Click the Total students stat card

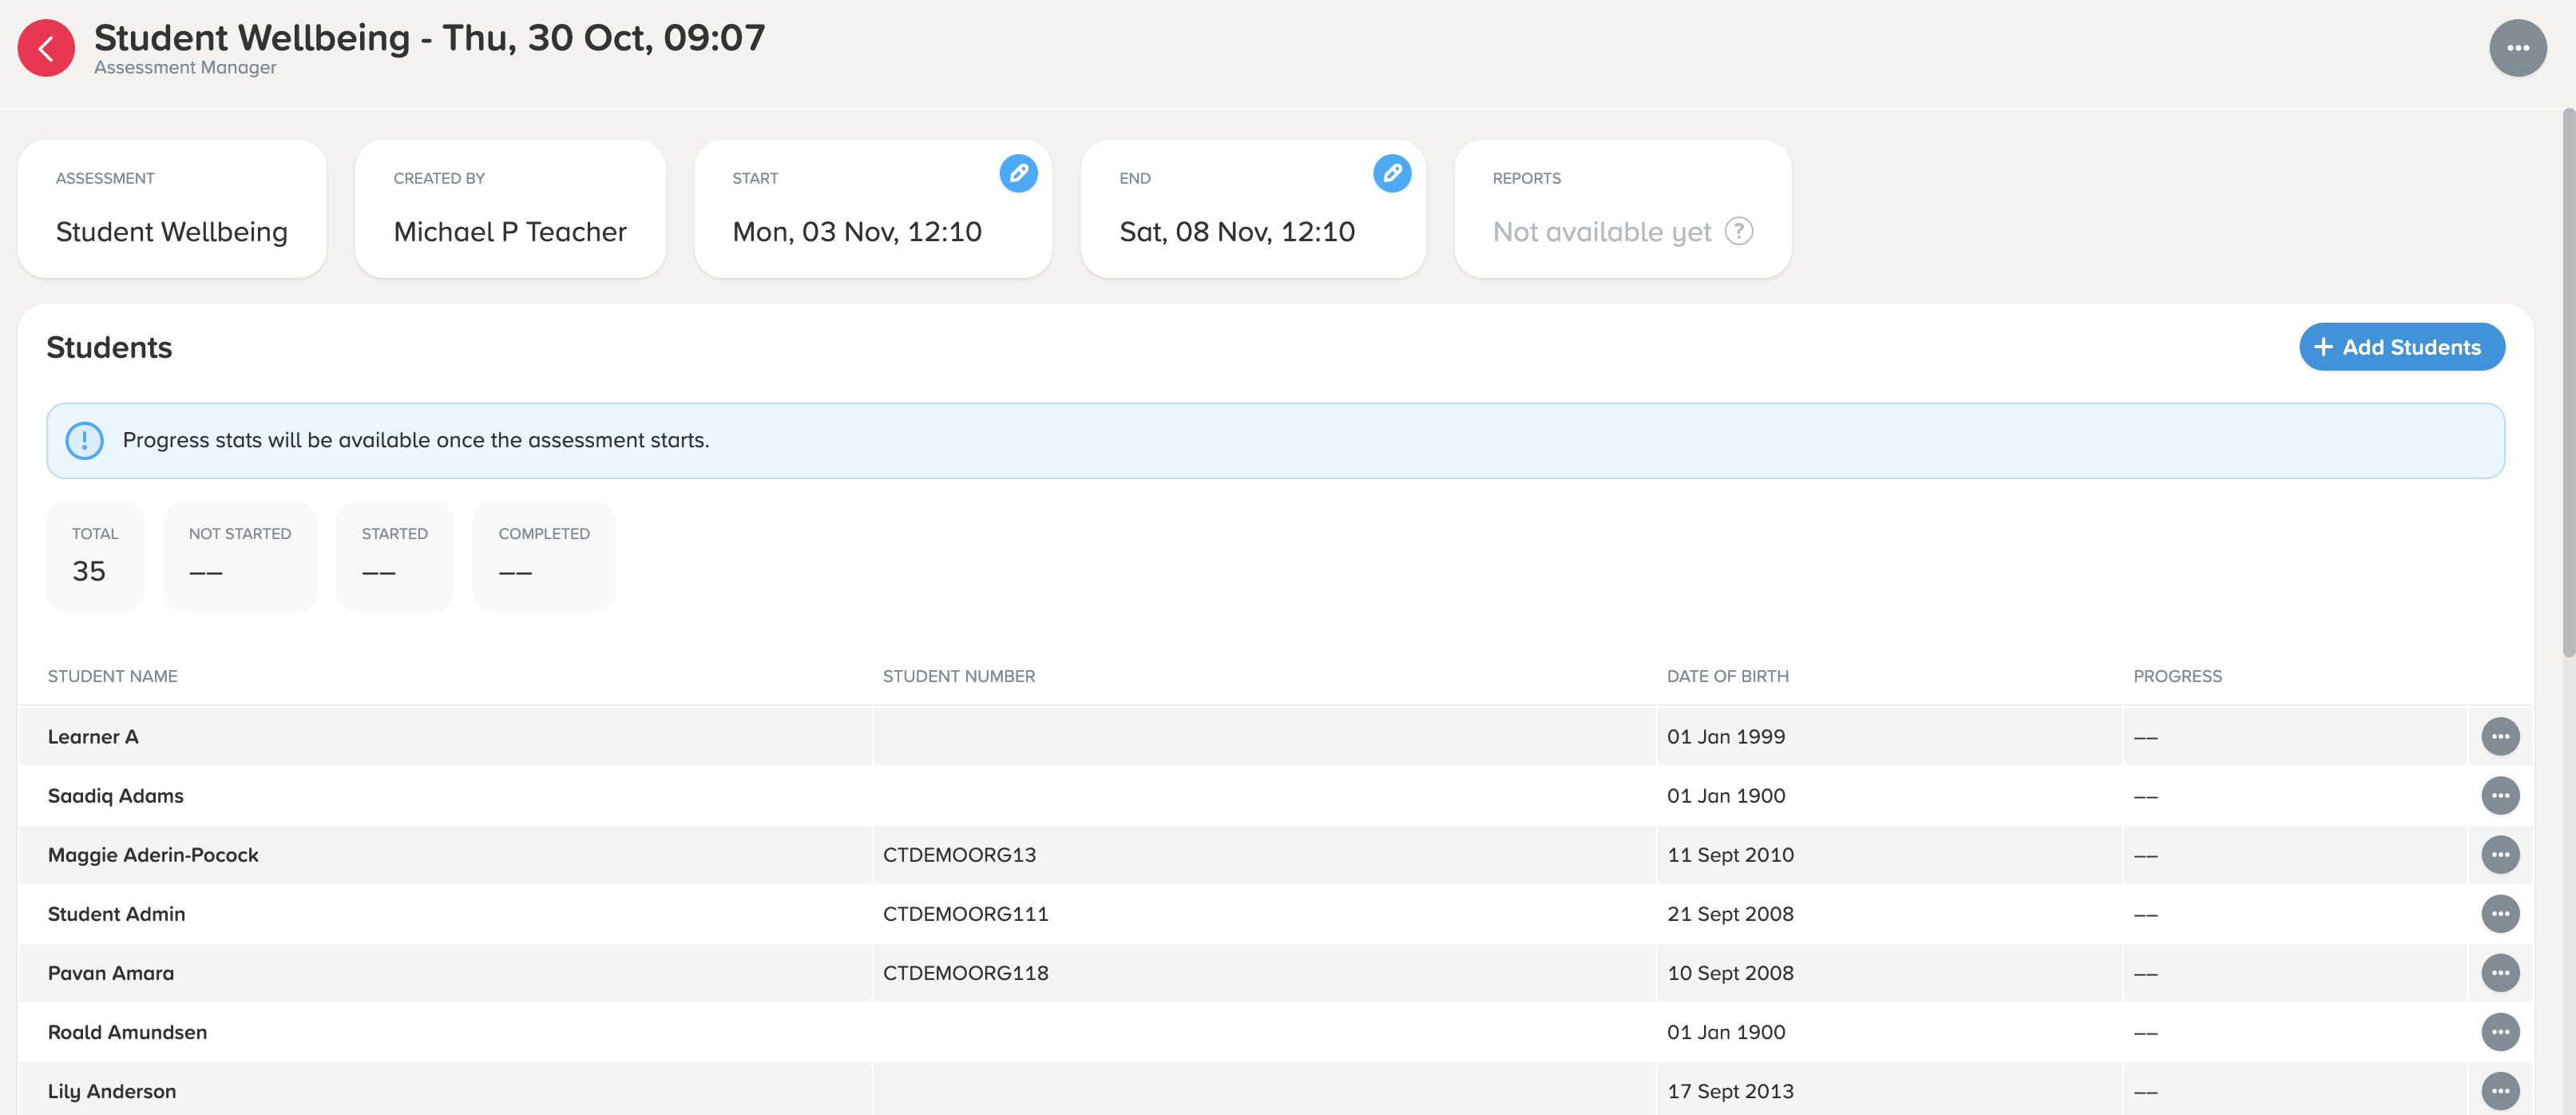(x=95, y=556)
